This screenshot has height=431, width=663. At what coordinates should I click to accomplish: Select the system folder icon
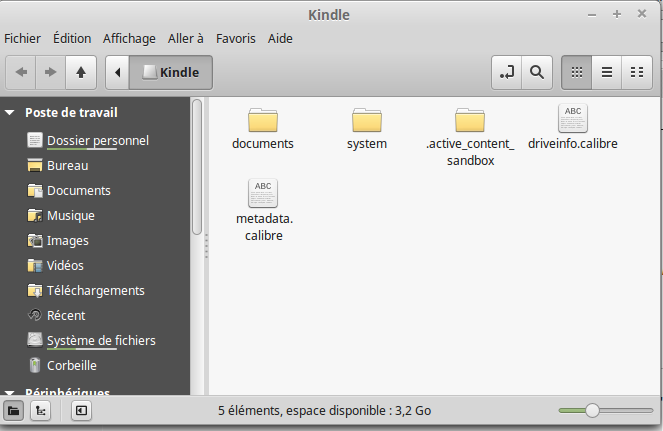pos(367,120)
